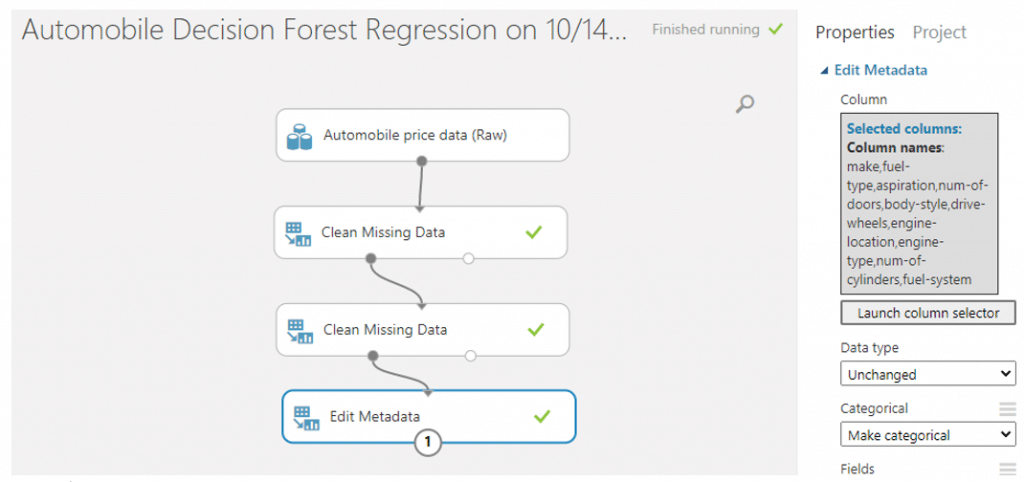Collapse the Edit Metadata properties section
This screenshot has width=1024, height=482.
pos(825,71)
